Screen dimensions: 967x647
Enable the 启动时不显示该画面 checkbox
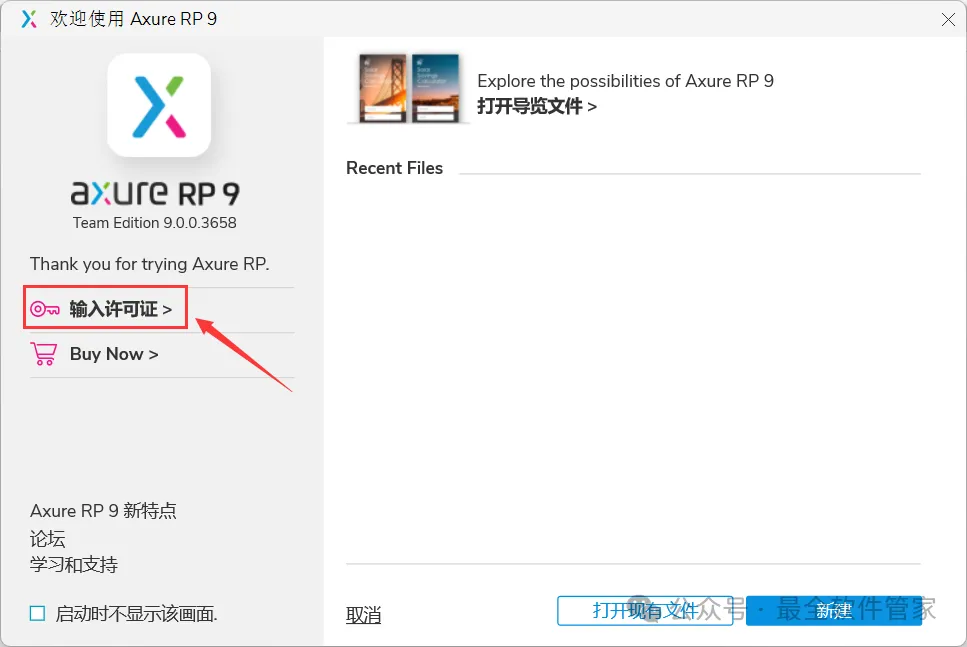pos(38,613)
